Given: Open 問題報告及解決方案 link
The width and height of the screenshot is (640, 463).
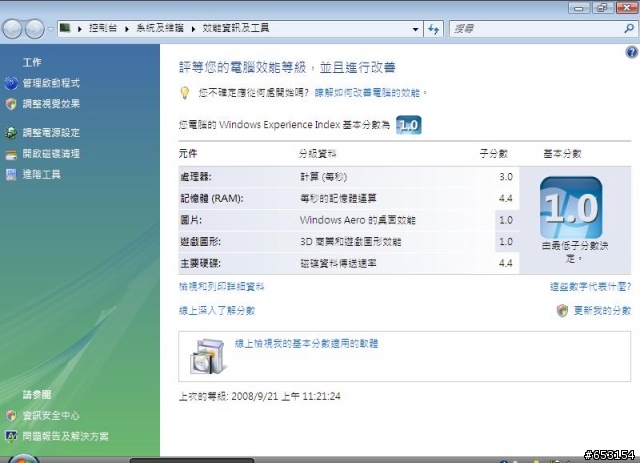Looking at the screenshot, I should tap(66, 436).
